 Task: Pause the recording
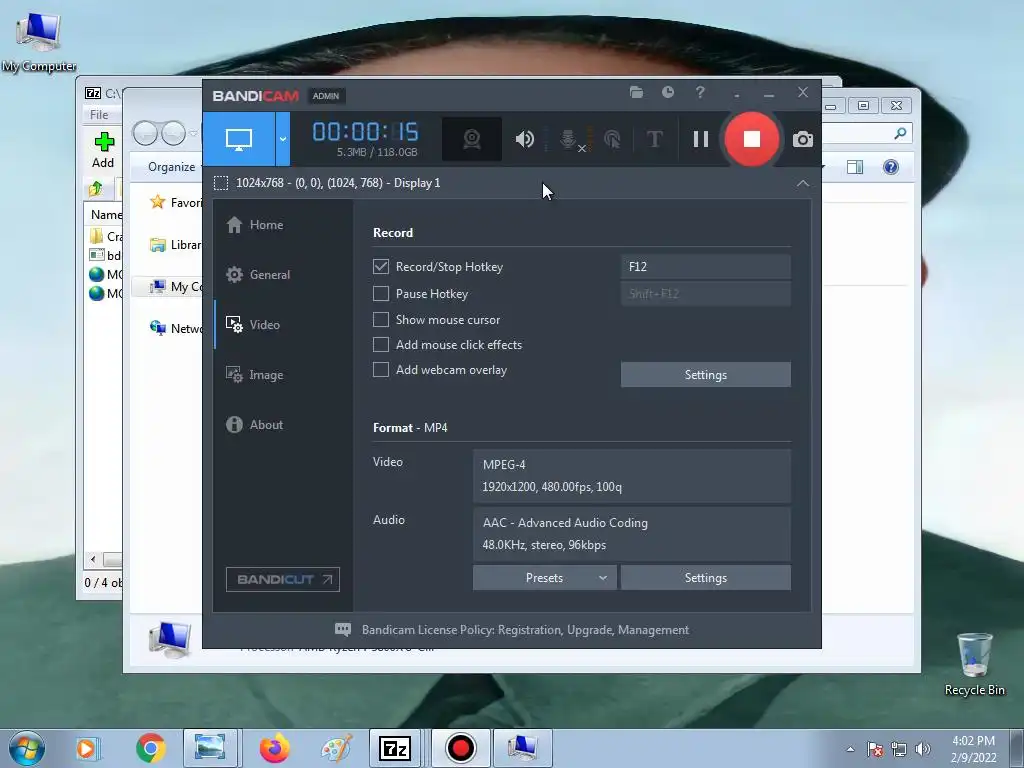click(701, 138)
